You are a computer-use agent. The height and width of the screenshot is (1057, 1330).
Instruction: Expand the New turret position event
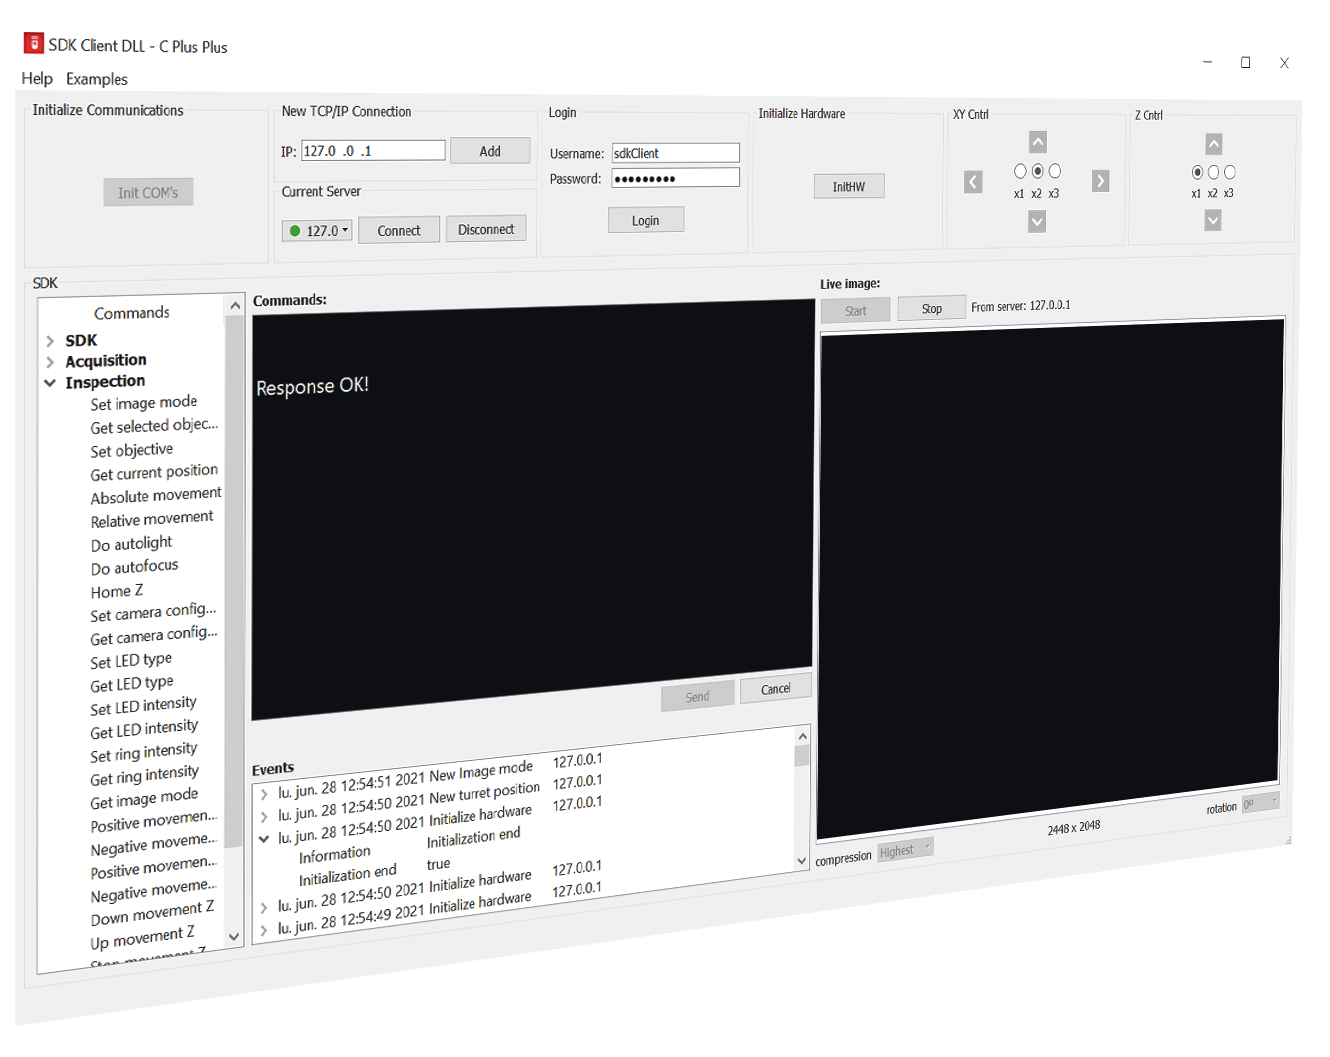point(264,817)
